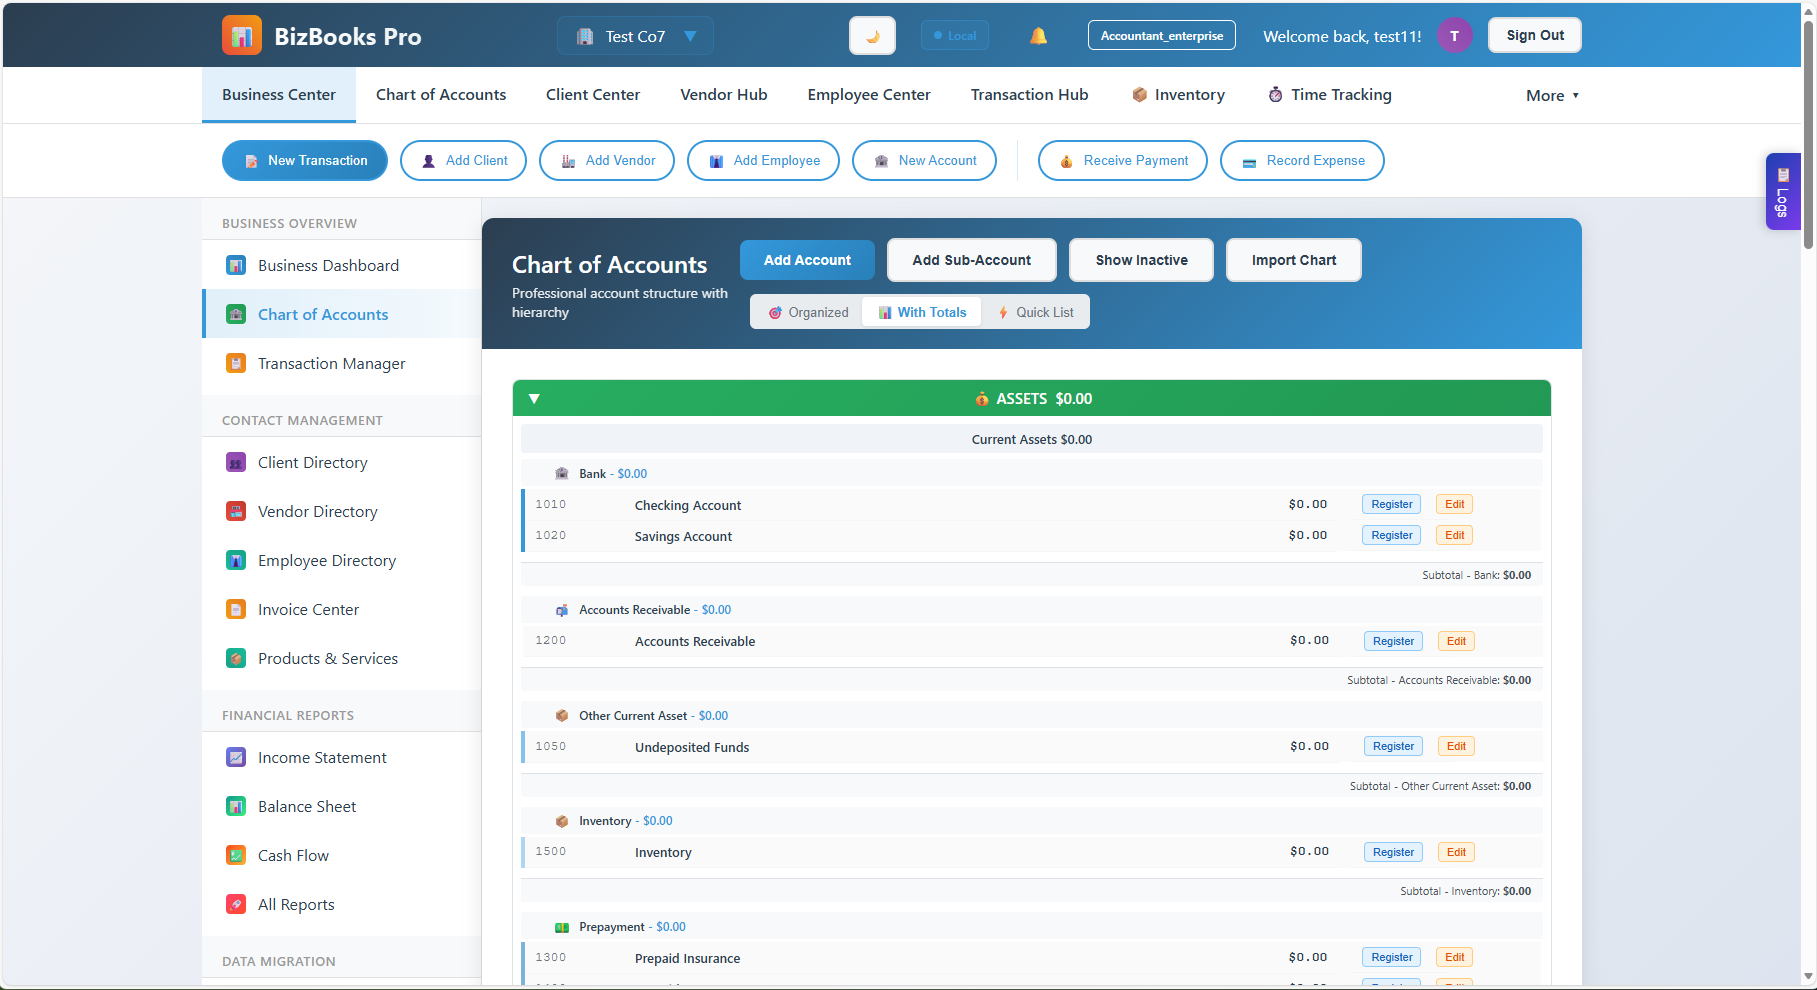The width and height of the screenshot is (1817, 990).
Task: Expand the More navigation menu
Action: [1551, 95]
